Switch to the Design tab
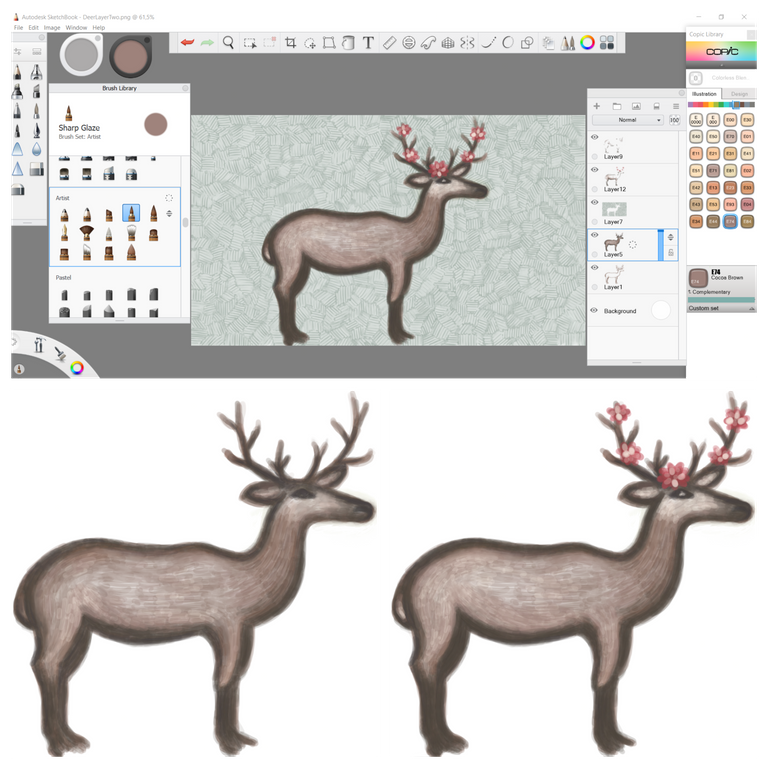Screen dimensions: 768x768 [x=739, y=94]
